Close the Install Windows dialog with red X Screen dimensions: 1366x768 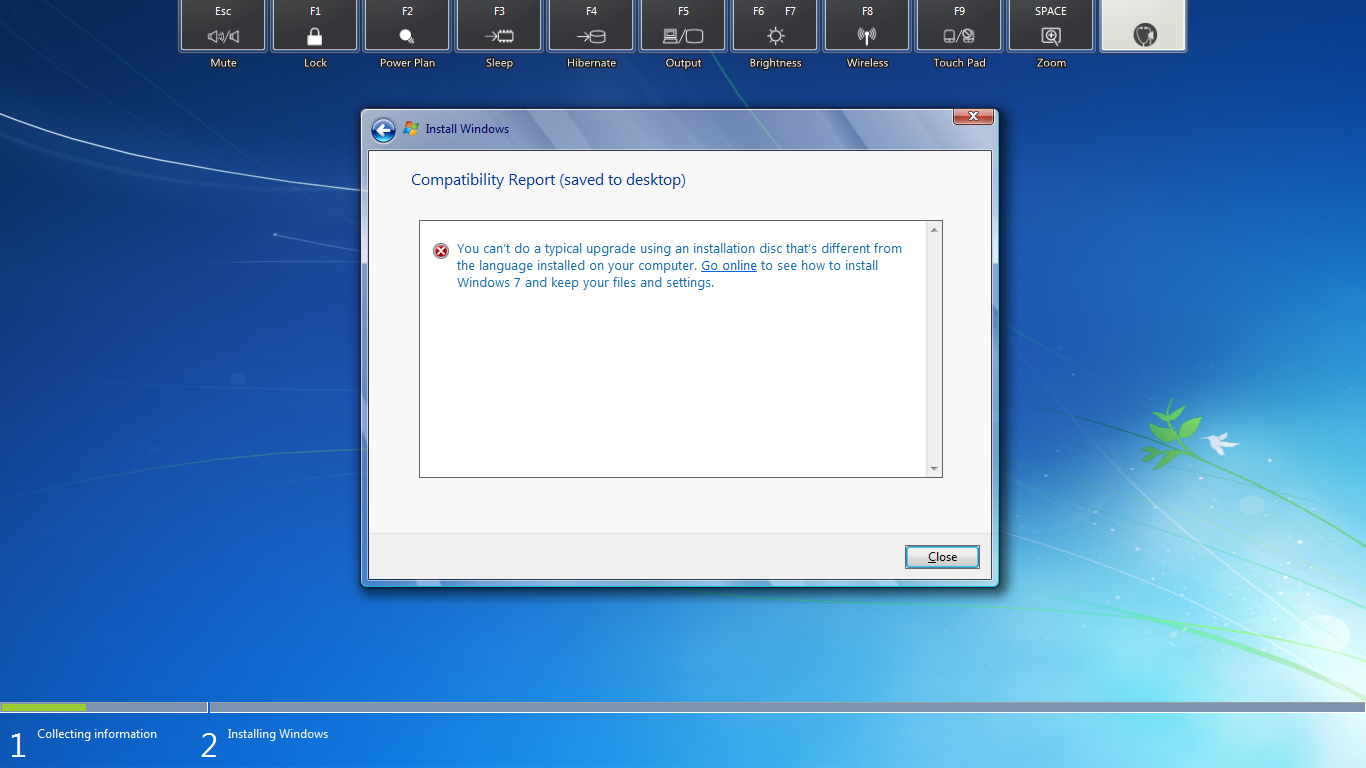click(x=973, y=117)
